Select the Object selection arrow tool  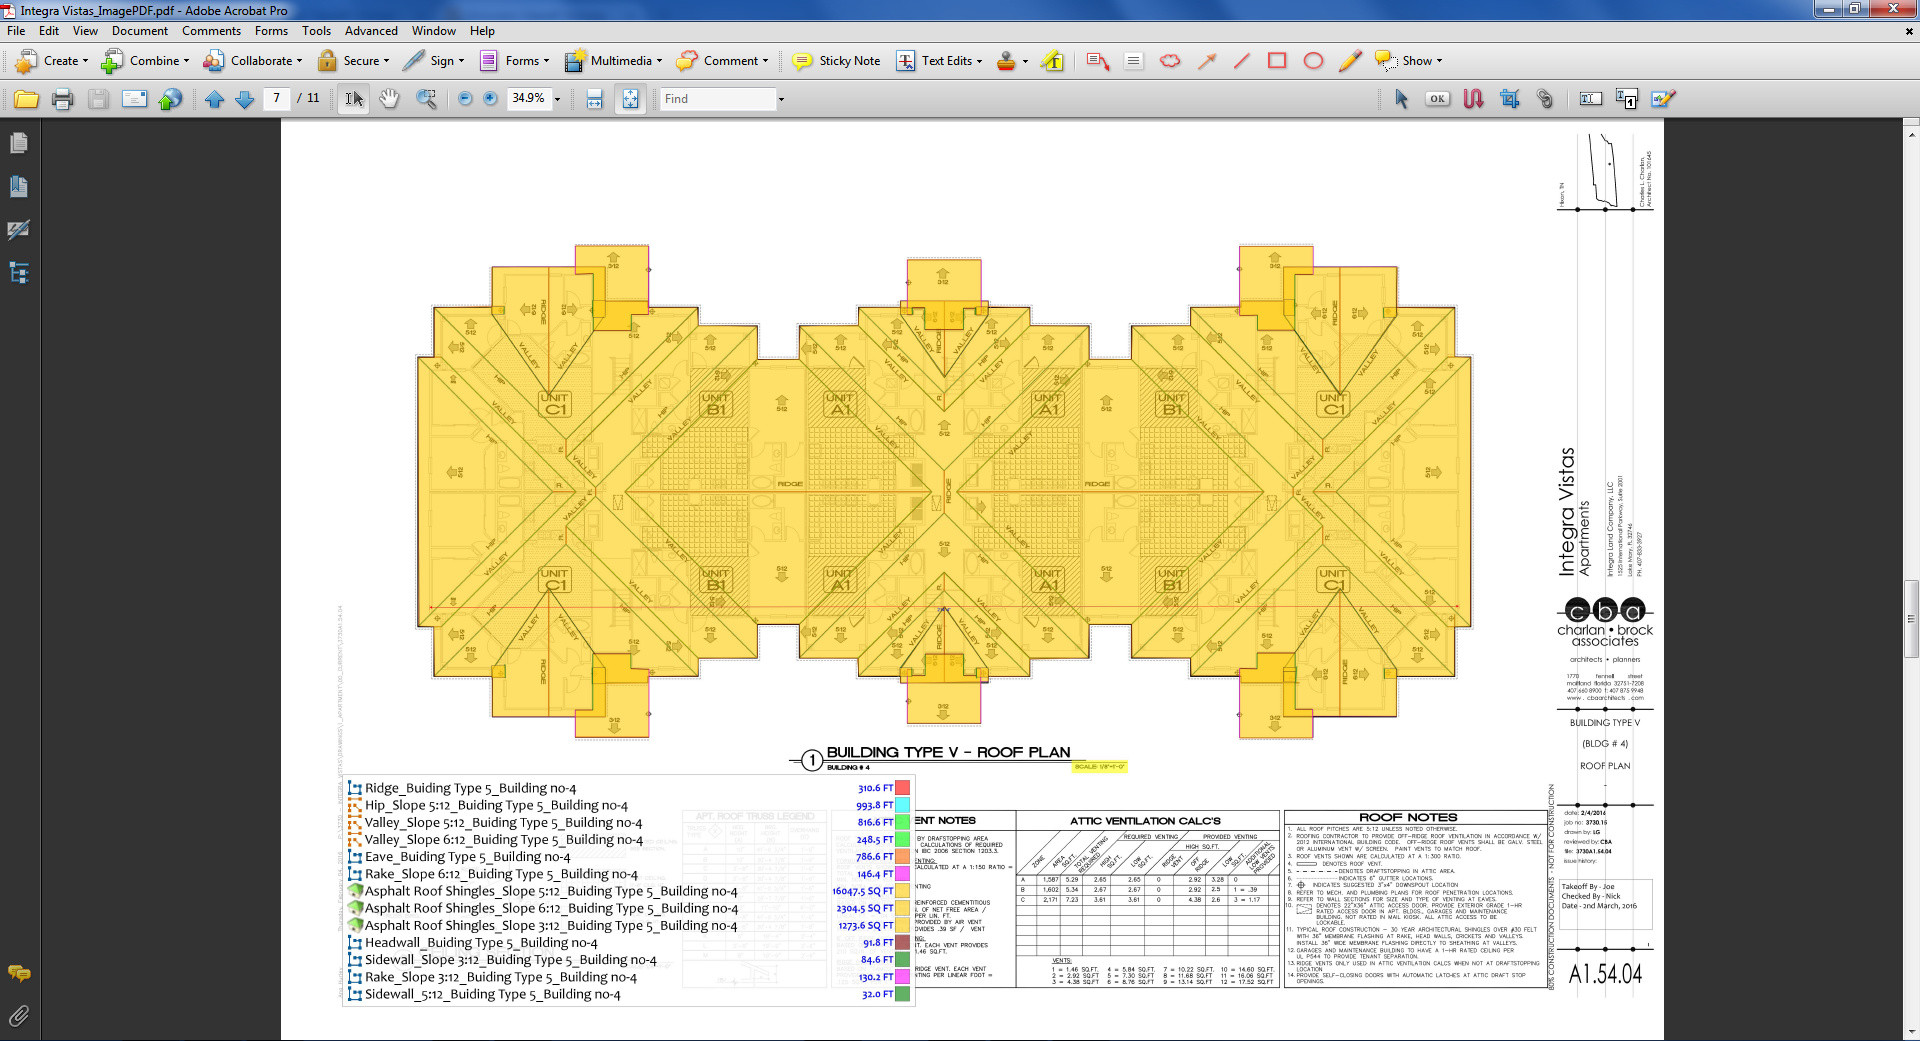1401,99
